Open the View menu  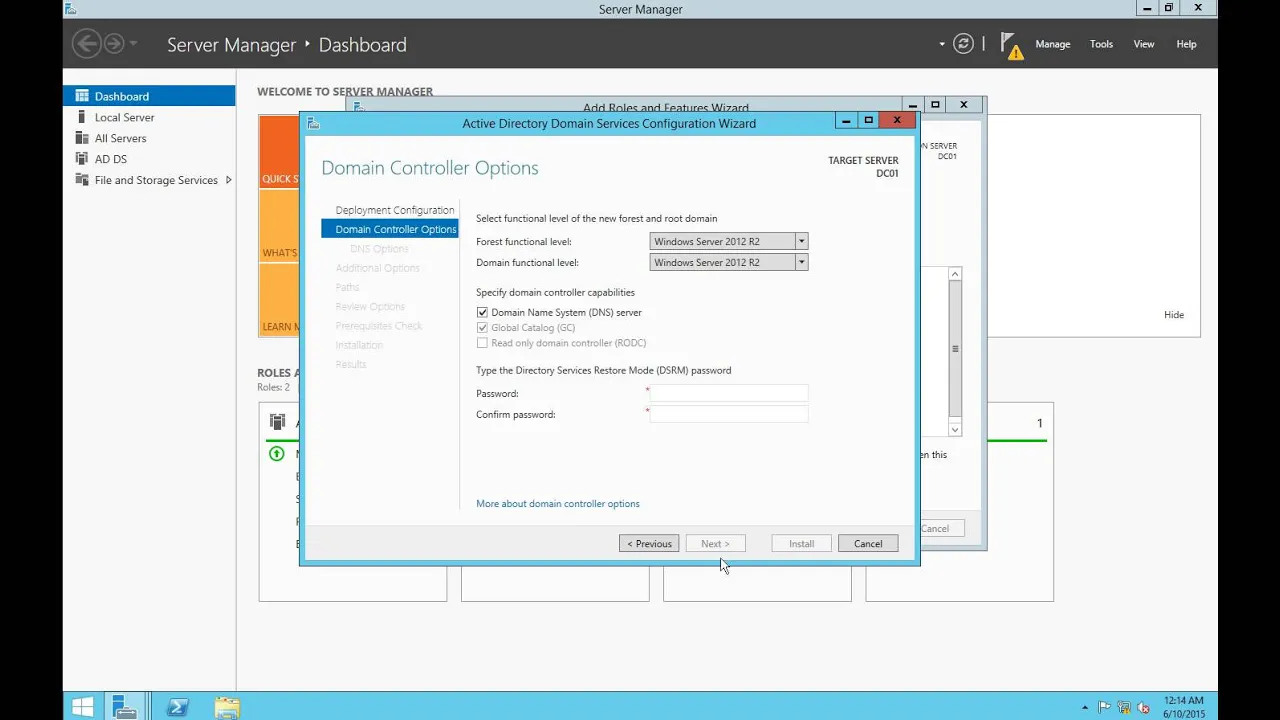click(1143, 44)
